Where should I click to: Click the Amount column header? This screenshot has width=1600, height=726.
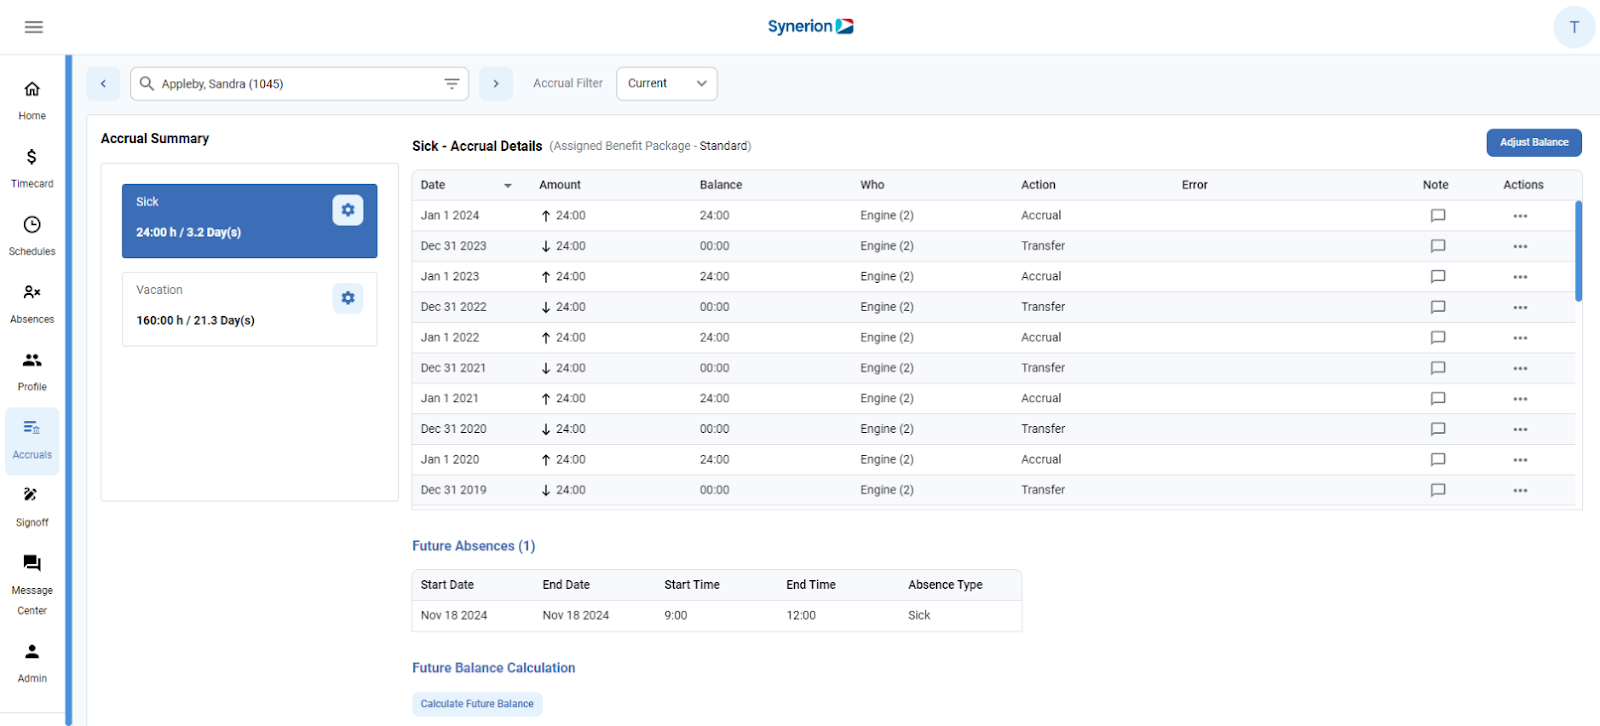tap(560, 185)
